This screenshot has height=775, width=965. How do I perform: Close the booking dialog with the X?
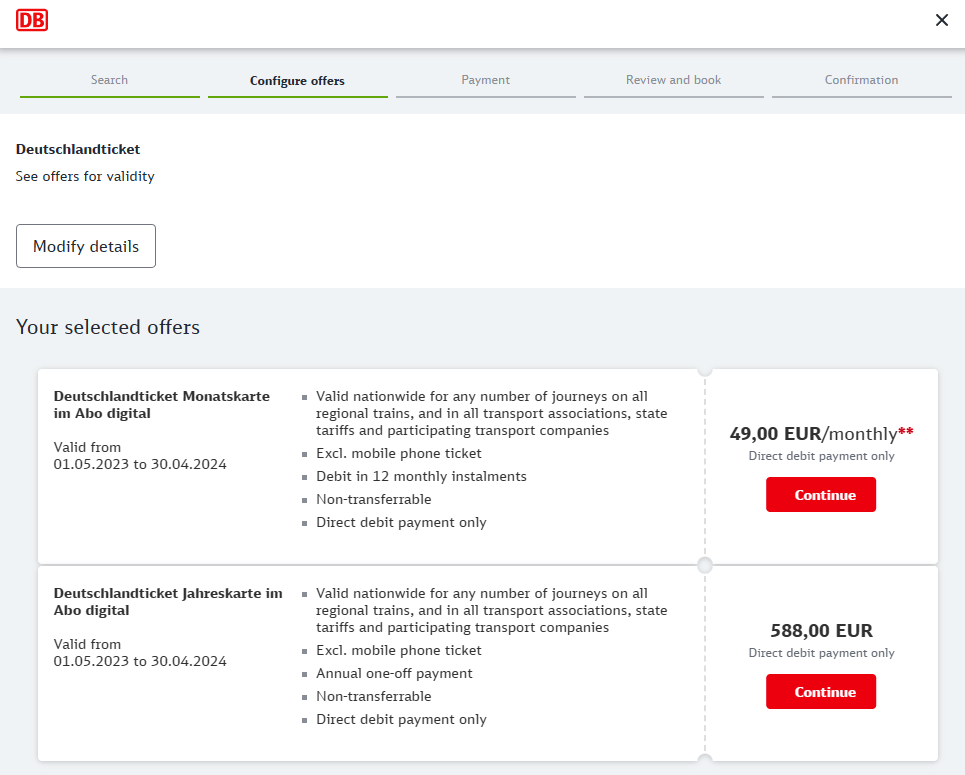pos(941,20)
